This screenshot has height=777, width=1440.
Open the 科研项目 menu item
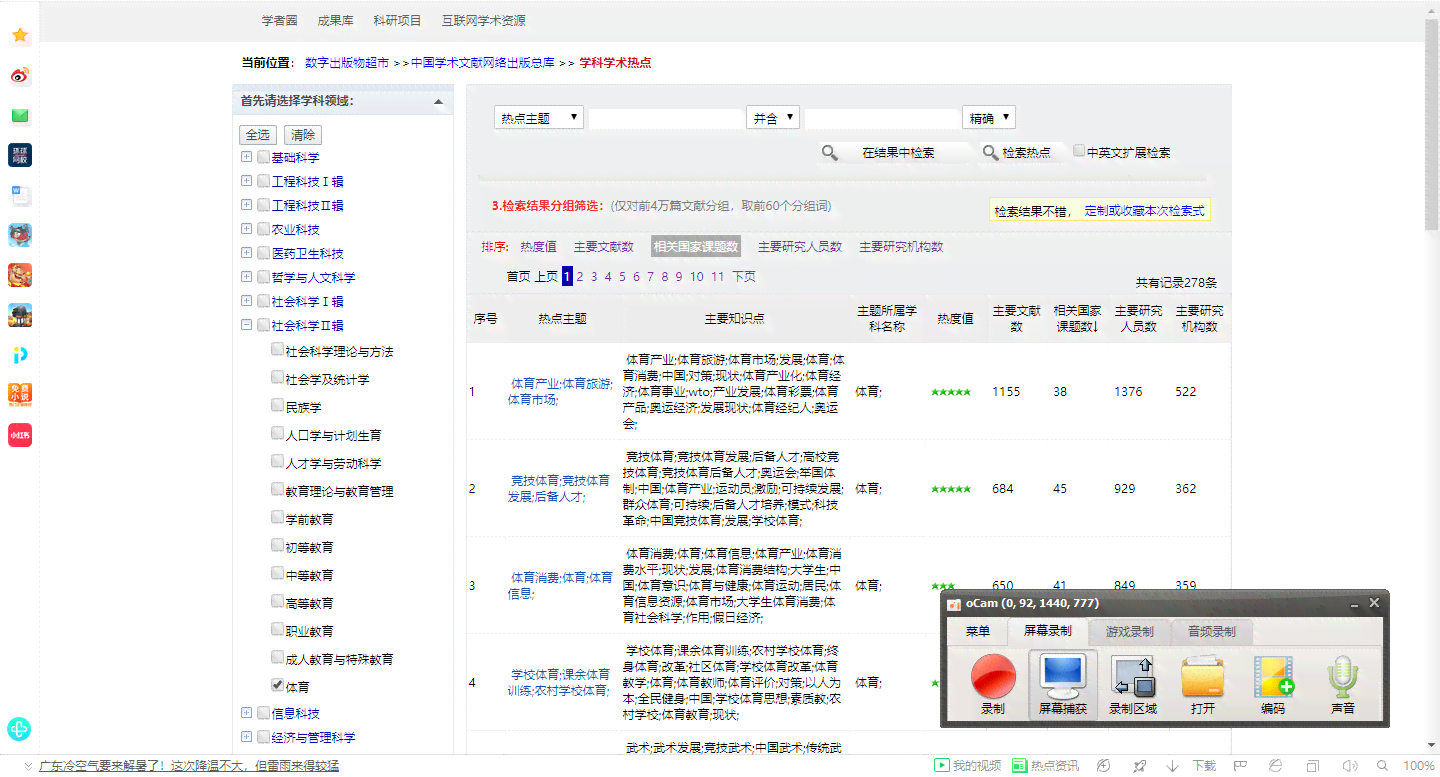(x=397, y=20)
